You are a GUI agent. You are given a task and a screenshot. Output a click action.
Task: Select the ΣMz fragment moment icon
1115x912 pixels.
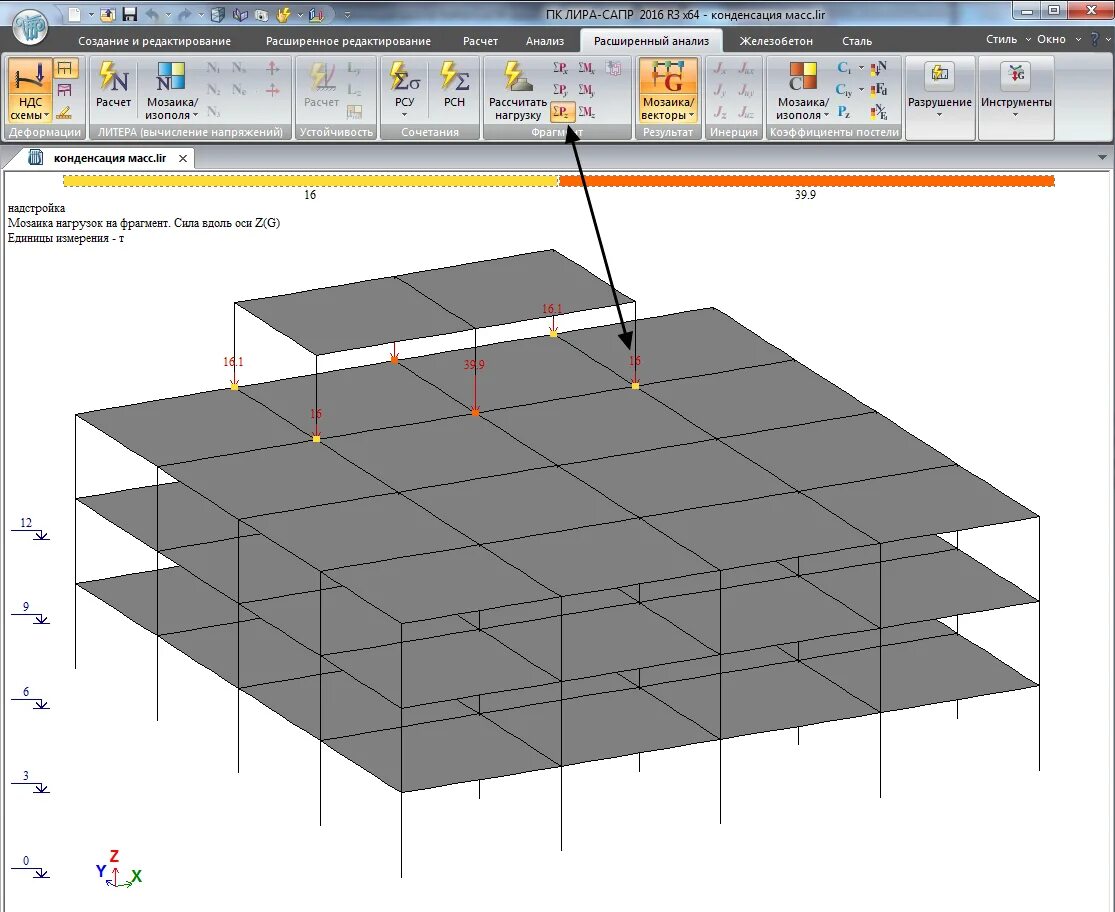click(587, 112)
